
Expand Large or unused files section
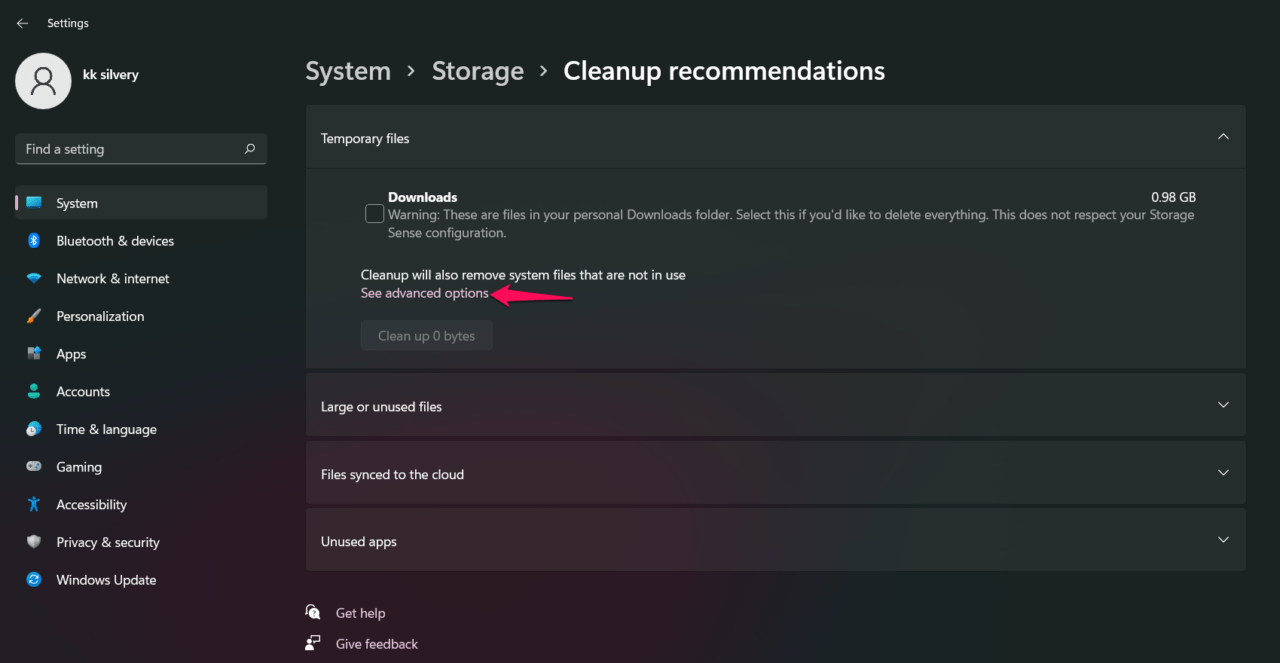point(1223,405)
